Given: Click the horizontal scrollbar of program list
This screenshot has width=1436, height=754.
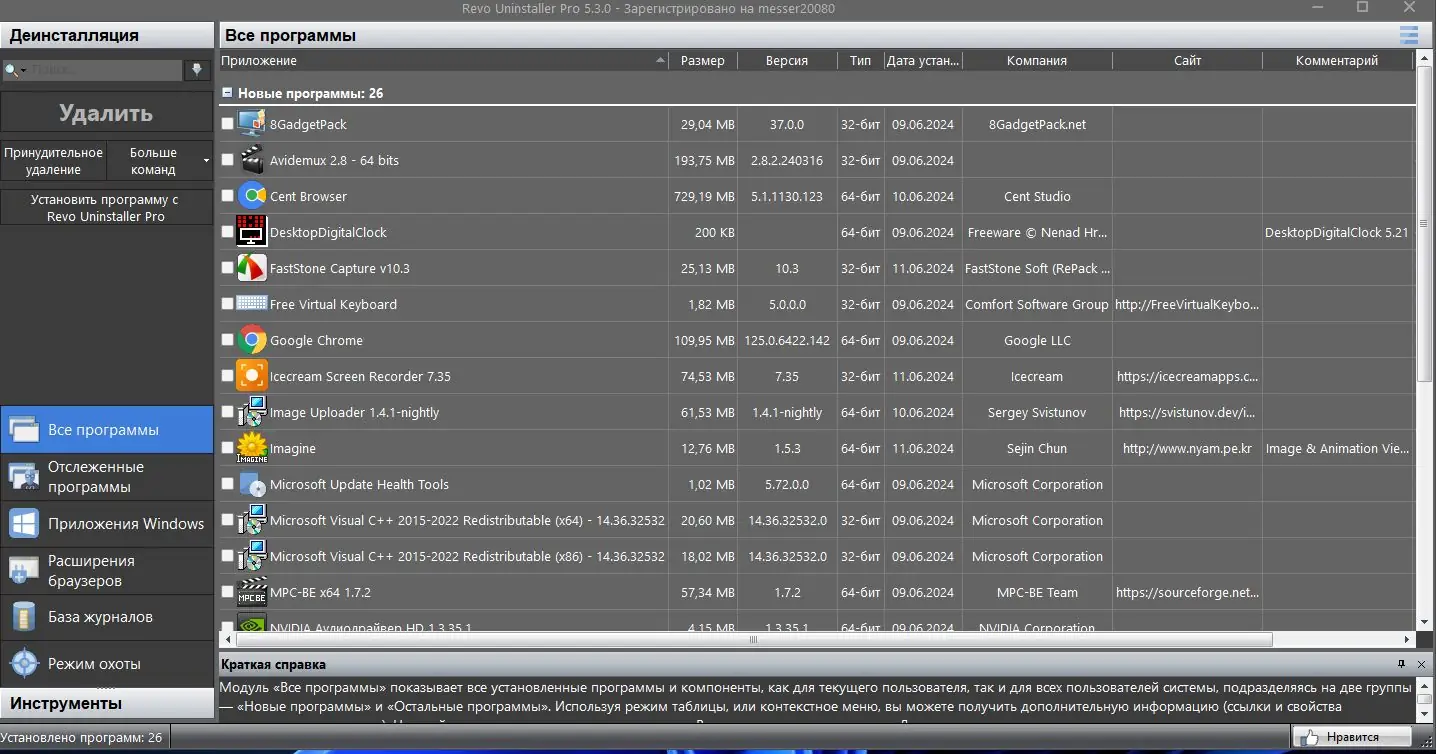Looking at the screenshot, I should pyautogui.click(x=753, y=639).
